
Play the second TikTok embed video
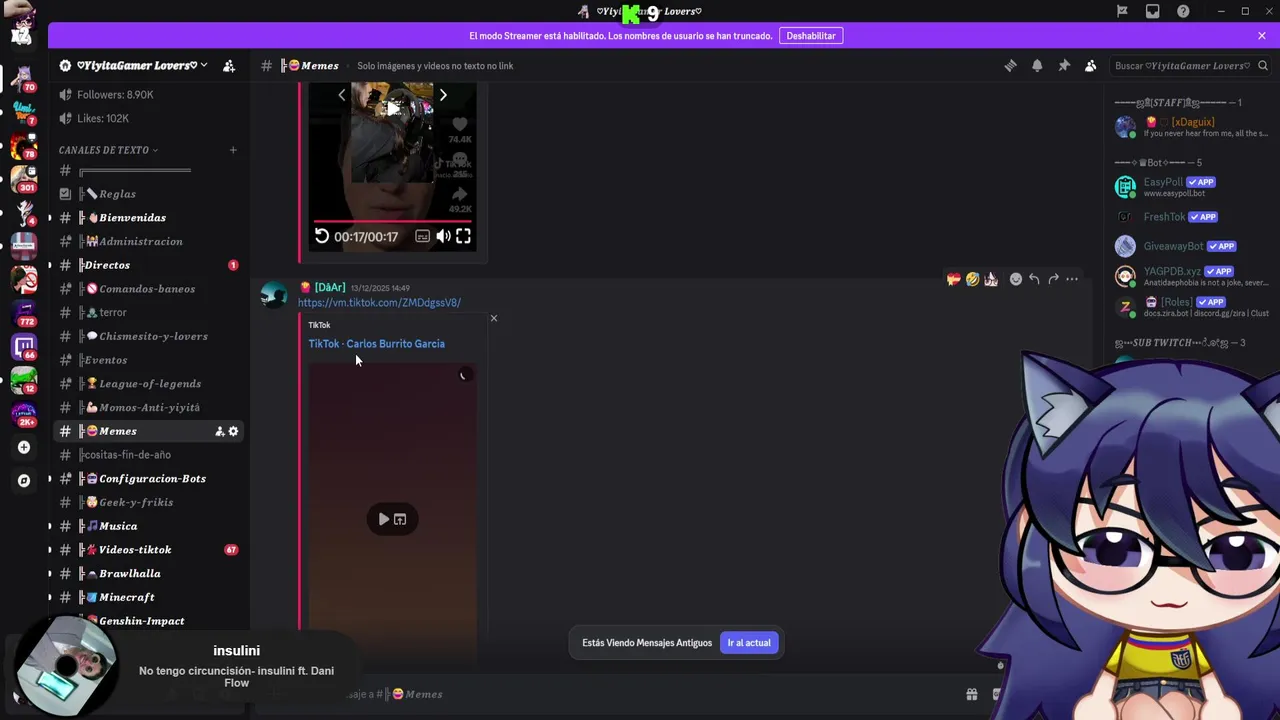click(x=383, y=519)
